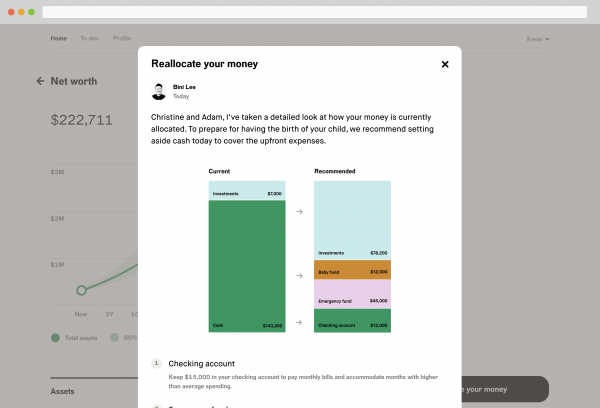Image resolution: width=600 pixels, height=408 pixels.
Task: Click the circle marker on the net worth line
Action: [x=82, y=290]
